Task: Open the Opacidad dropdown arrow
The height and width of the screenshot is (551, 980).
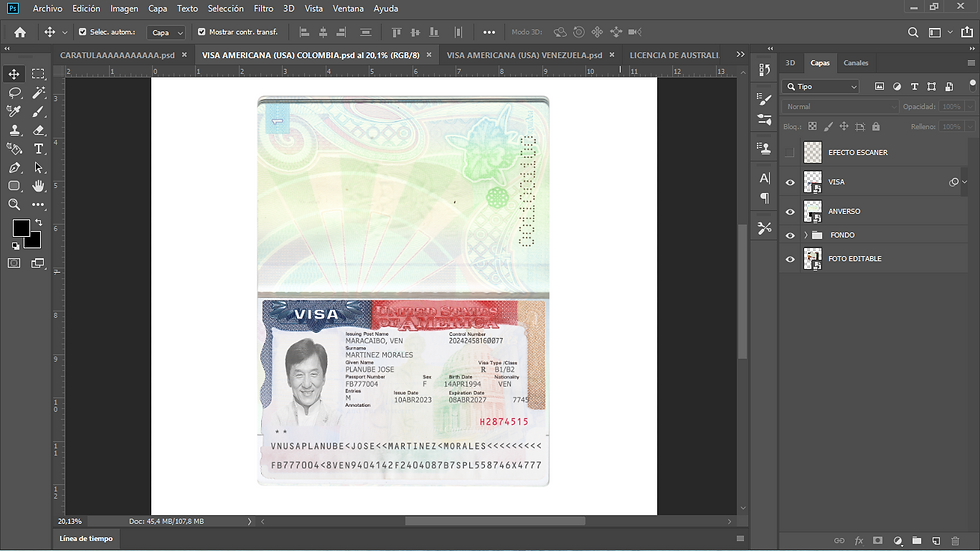Action: point(970,107)
